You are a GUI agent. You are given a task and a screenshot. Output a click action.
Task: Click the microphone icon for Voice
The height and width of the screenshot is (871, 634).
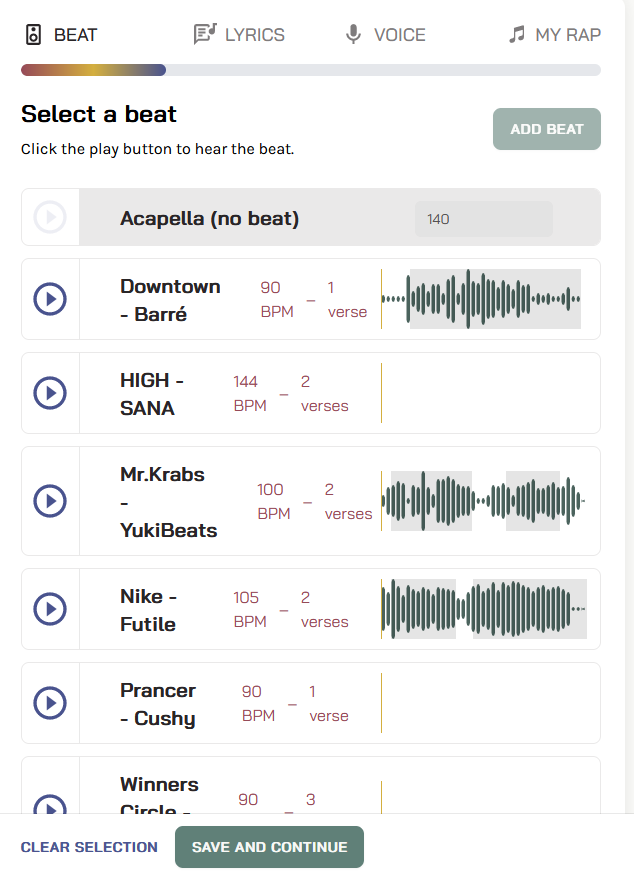tap(353, 35)
